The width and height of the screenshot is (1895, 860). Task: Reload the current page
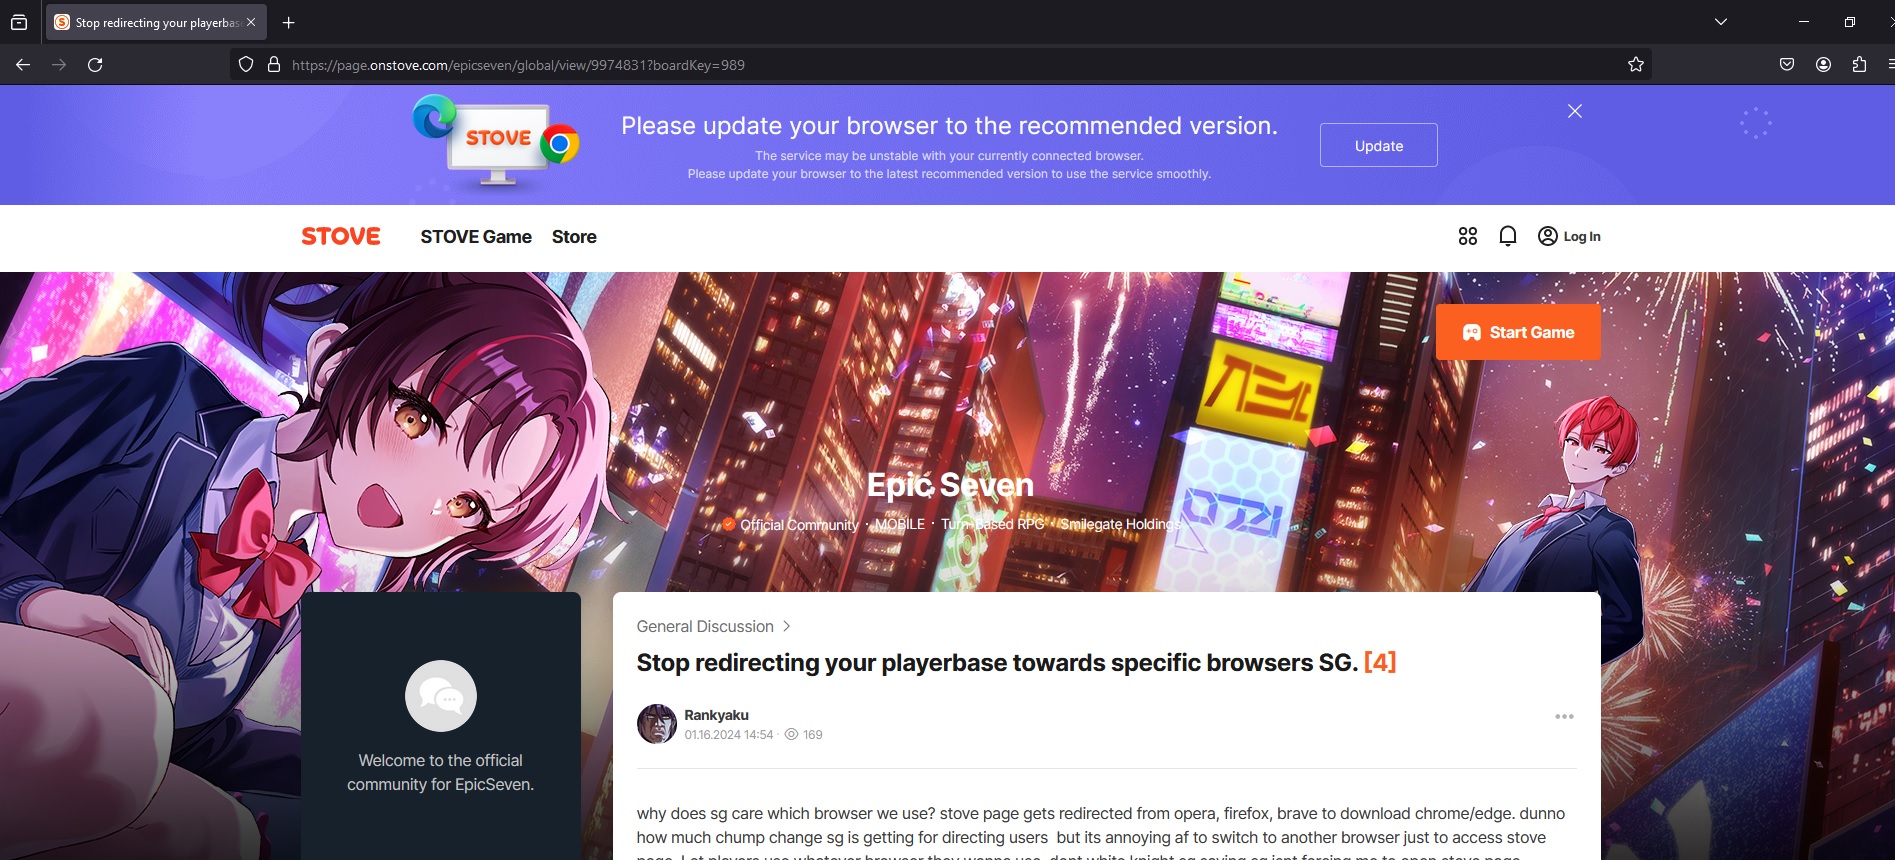pyautogui.click(x=95, y=65)
